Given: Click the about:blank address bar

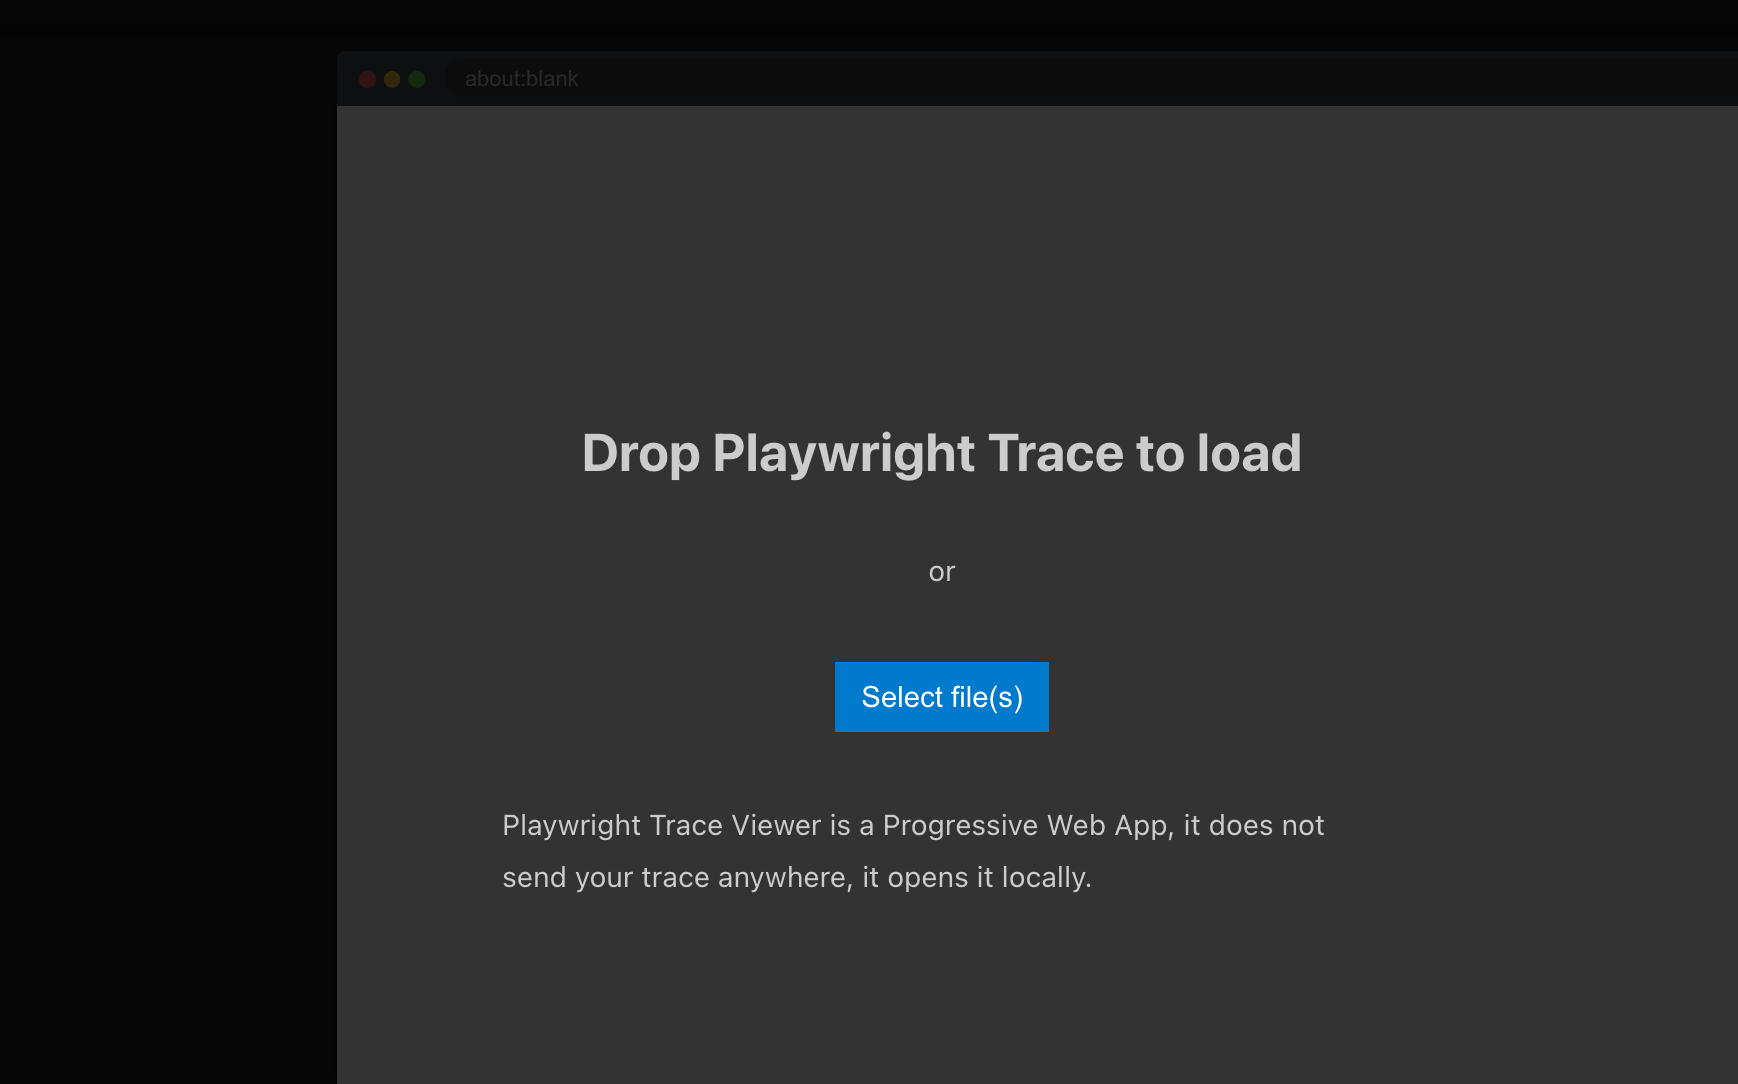Looking at the screenshot, I should [x=1090, y=79].
